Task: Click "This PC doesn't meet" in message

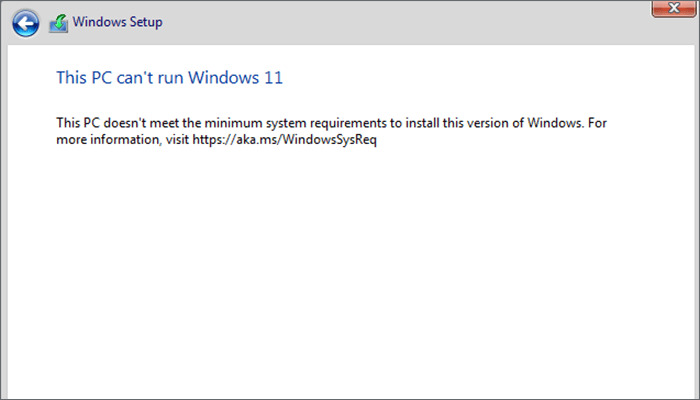Action: tap(118, 124)
